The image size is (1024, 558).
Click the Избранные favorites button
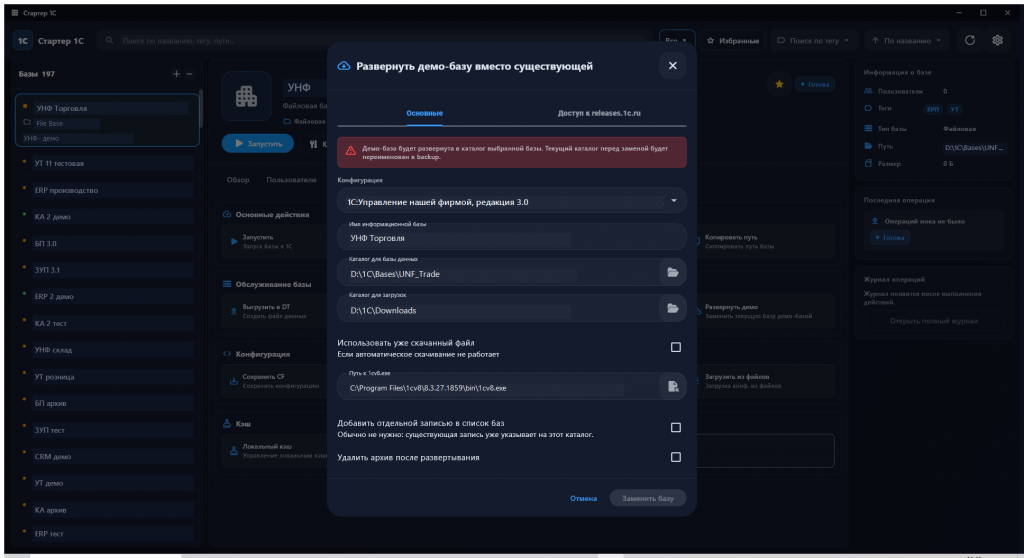point(733,41)
